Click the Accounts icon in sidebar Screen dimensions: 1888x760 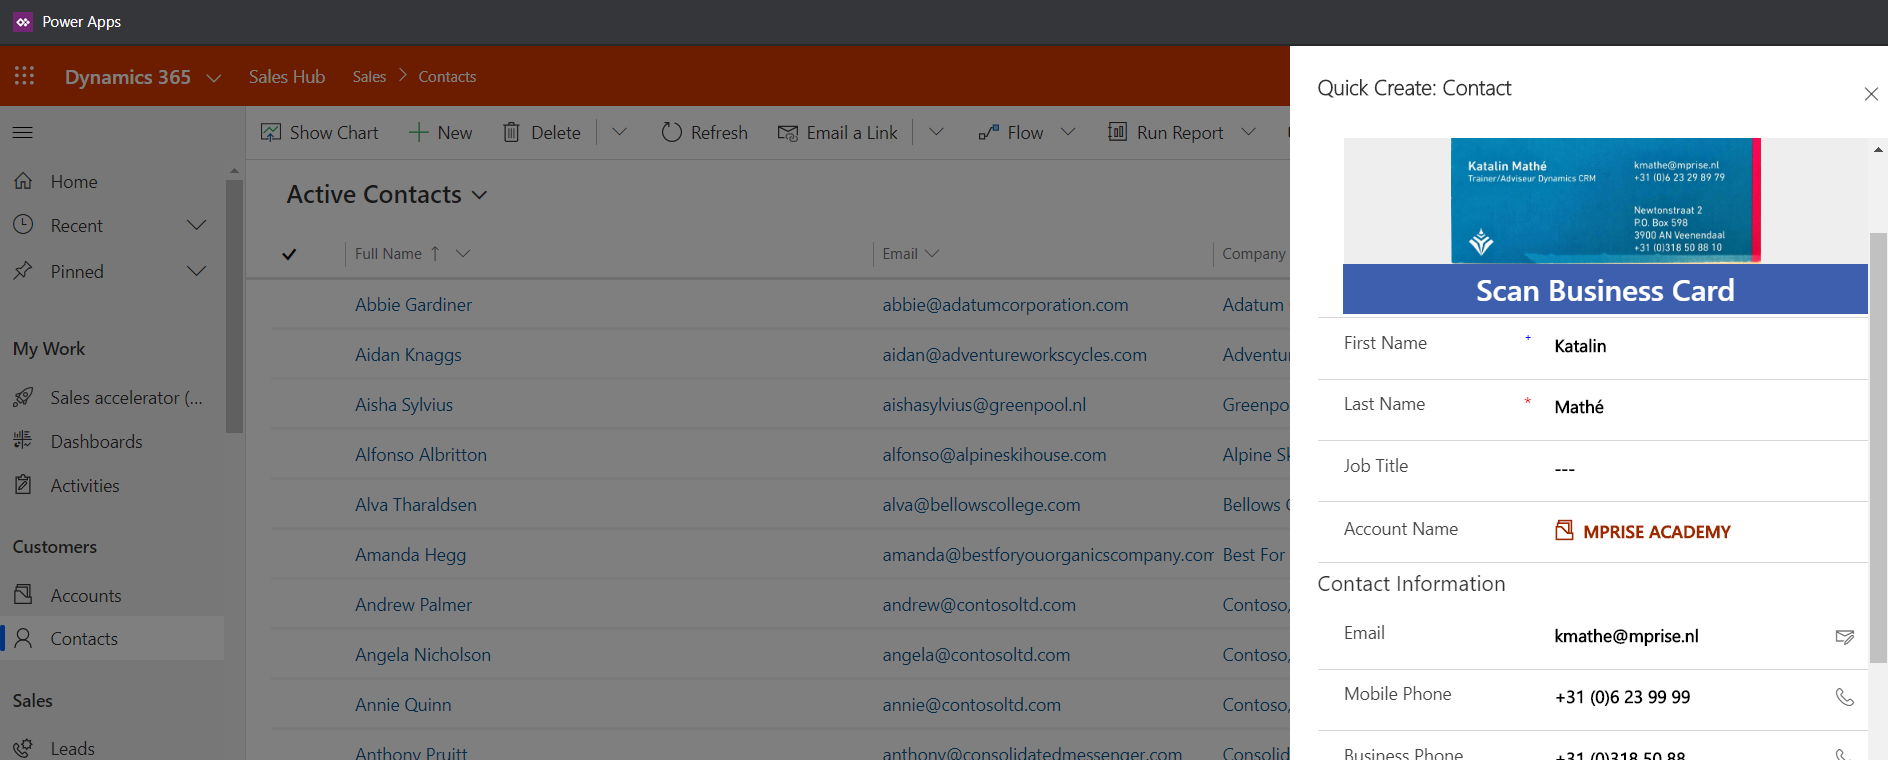(23, 595)
